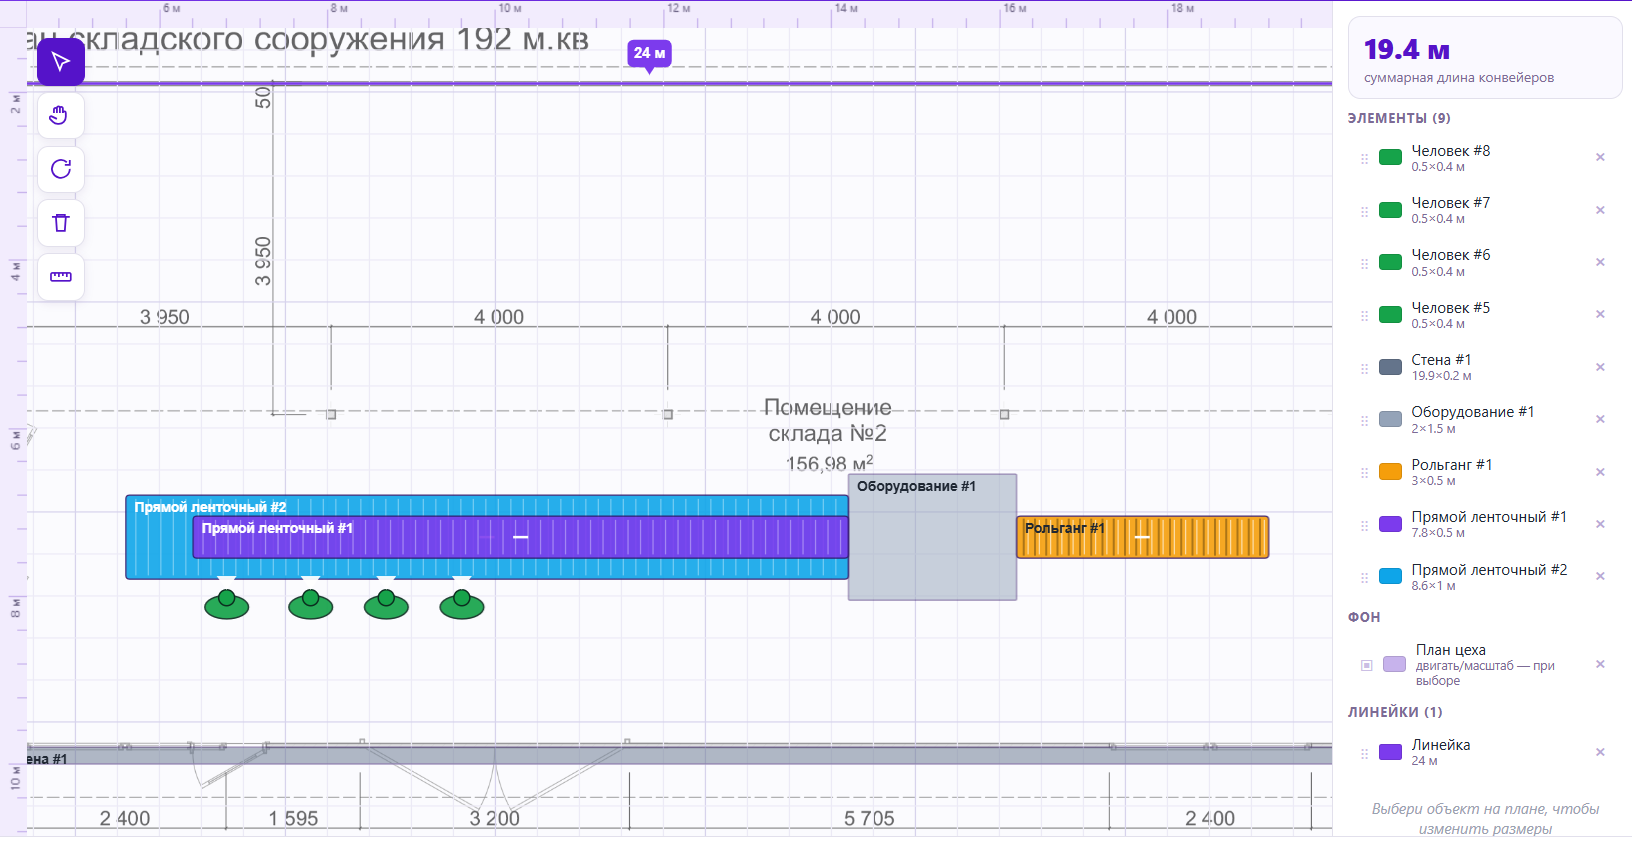Viewport: 1632px width, 841px height.
Task: Grab drag handle of Прямой ленточный #2
Action: [1364, 578]
